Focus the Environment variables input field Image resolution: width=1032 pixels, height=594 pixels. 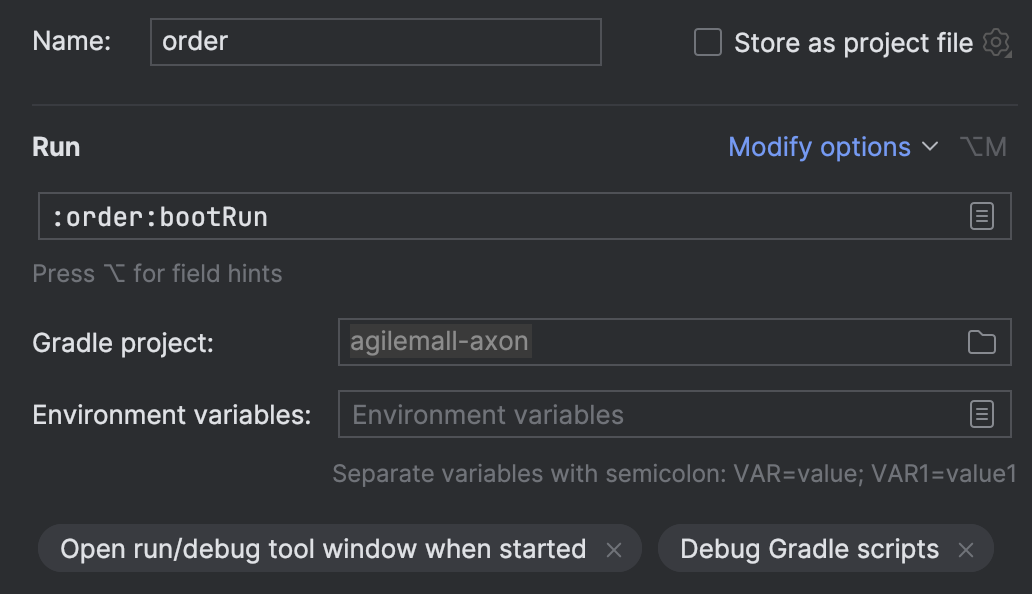pos(650,414)
